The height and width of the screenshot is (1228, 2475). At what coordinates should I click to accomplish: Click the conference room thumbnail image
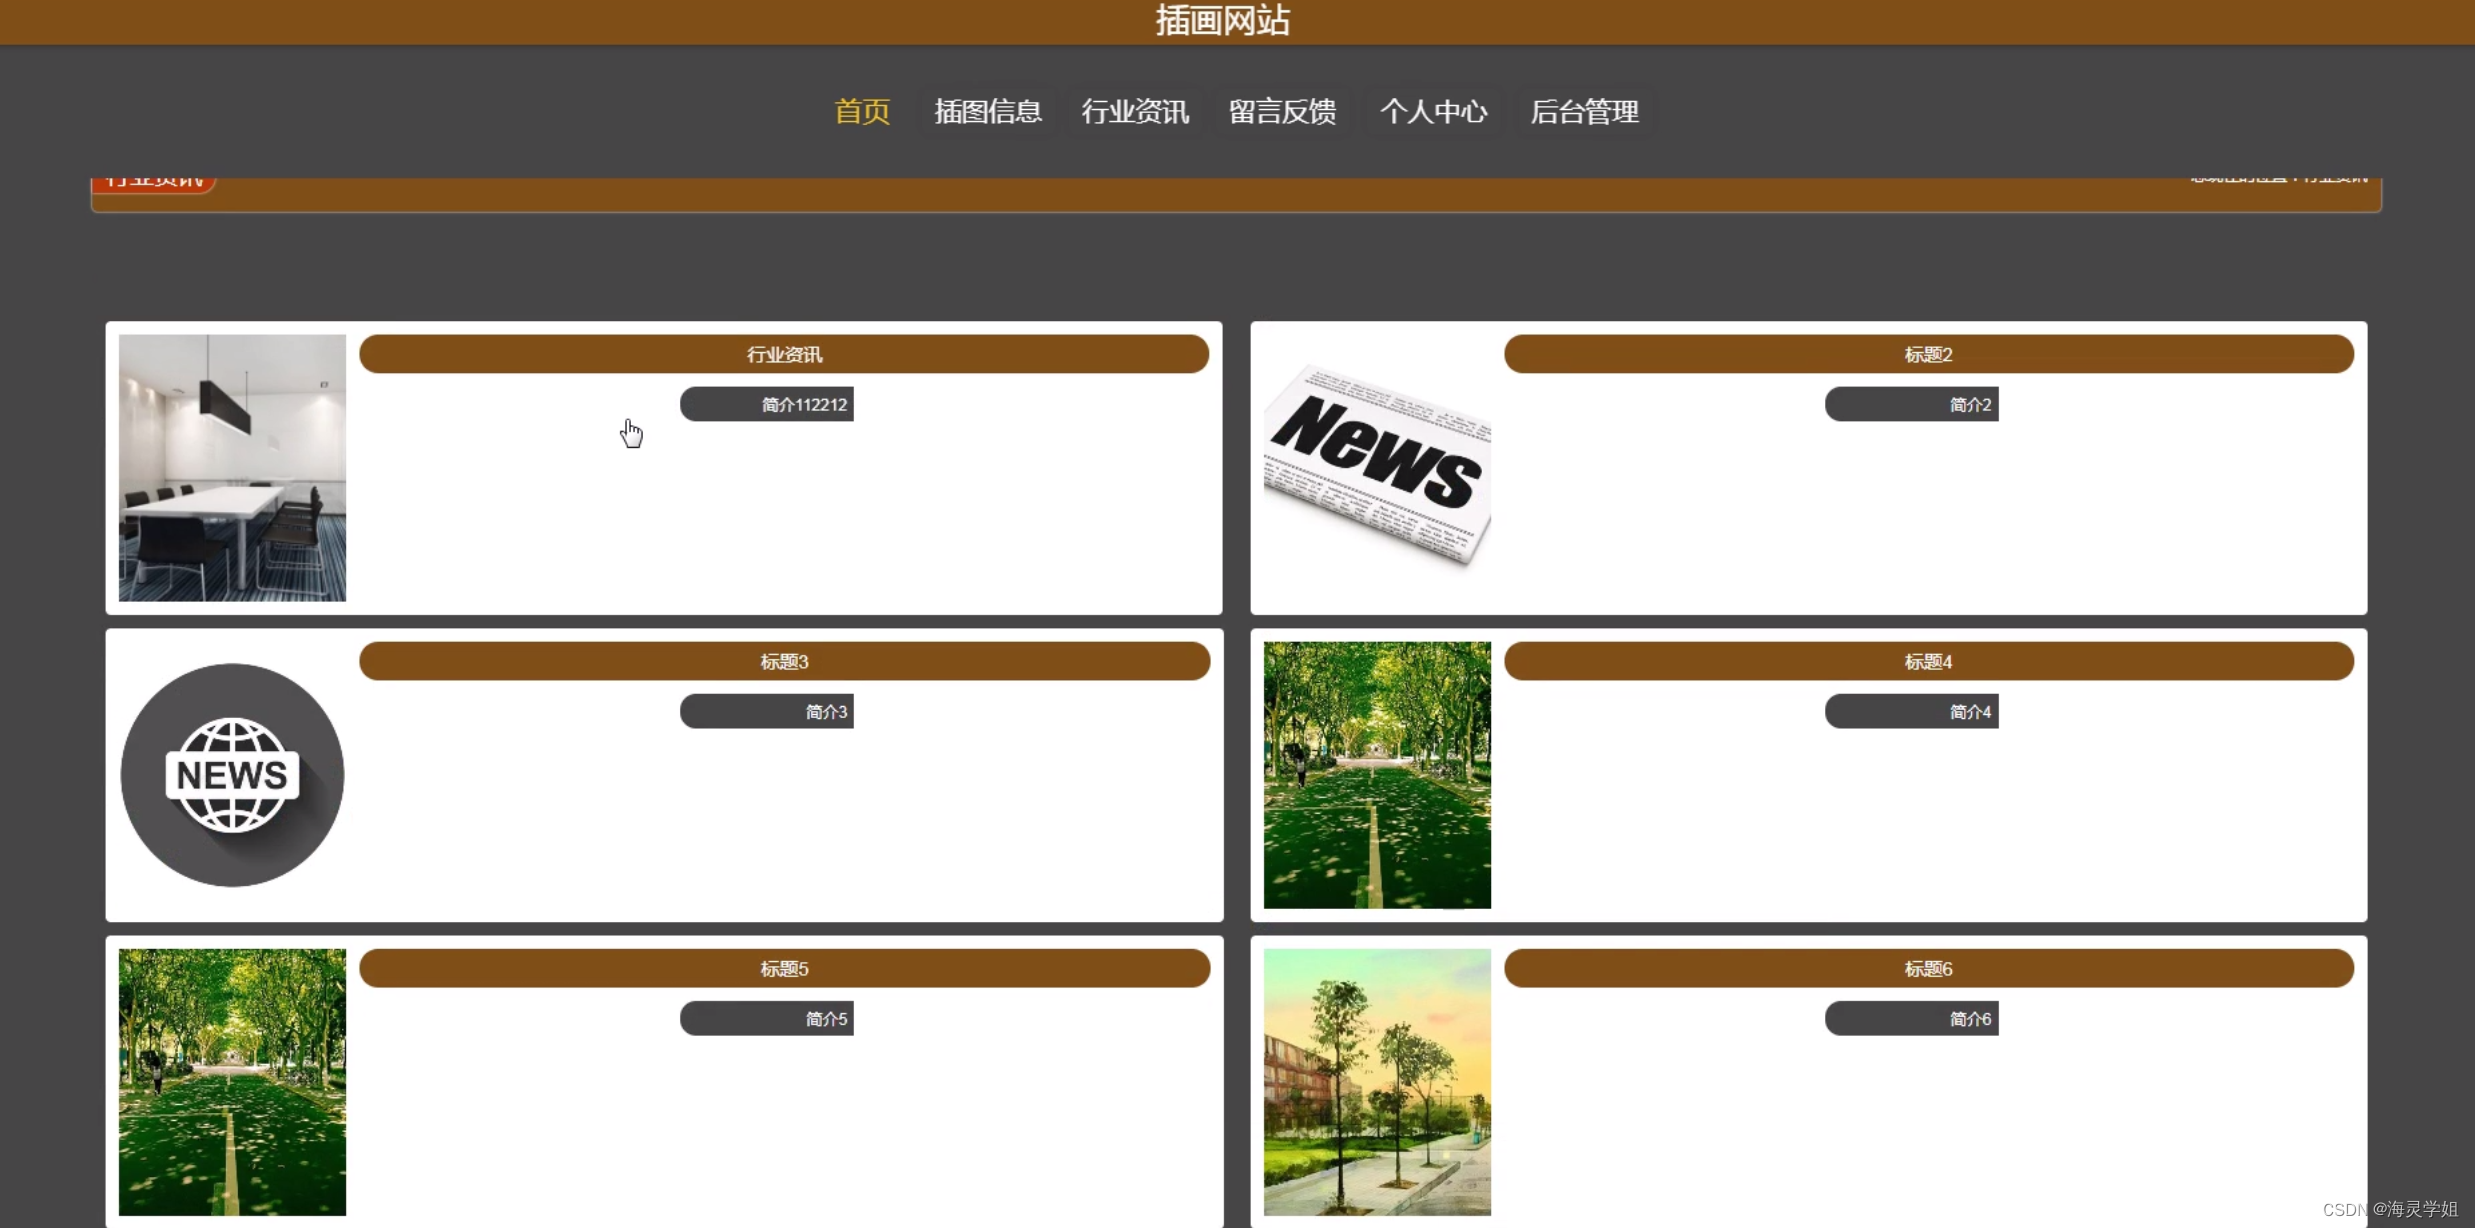tap(232, 467)
